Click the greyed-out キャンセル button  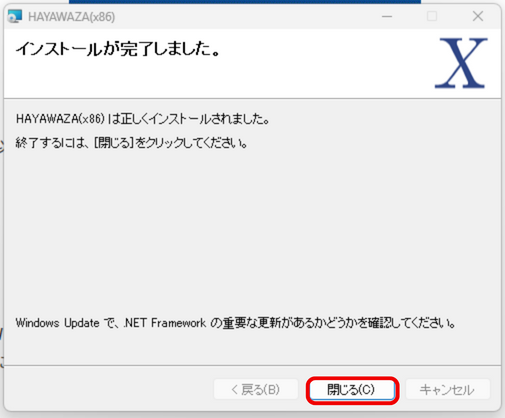click(x=448, y=389)
